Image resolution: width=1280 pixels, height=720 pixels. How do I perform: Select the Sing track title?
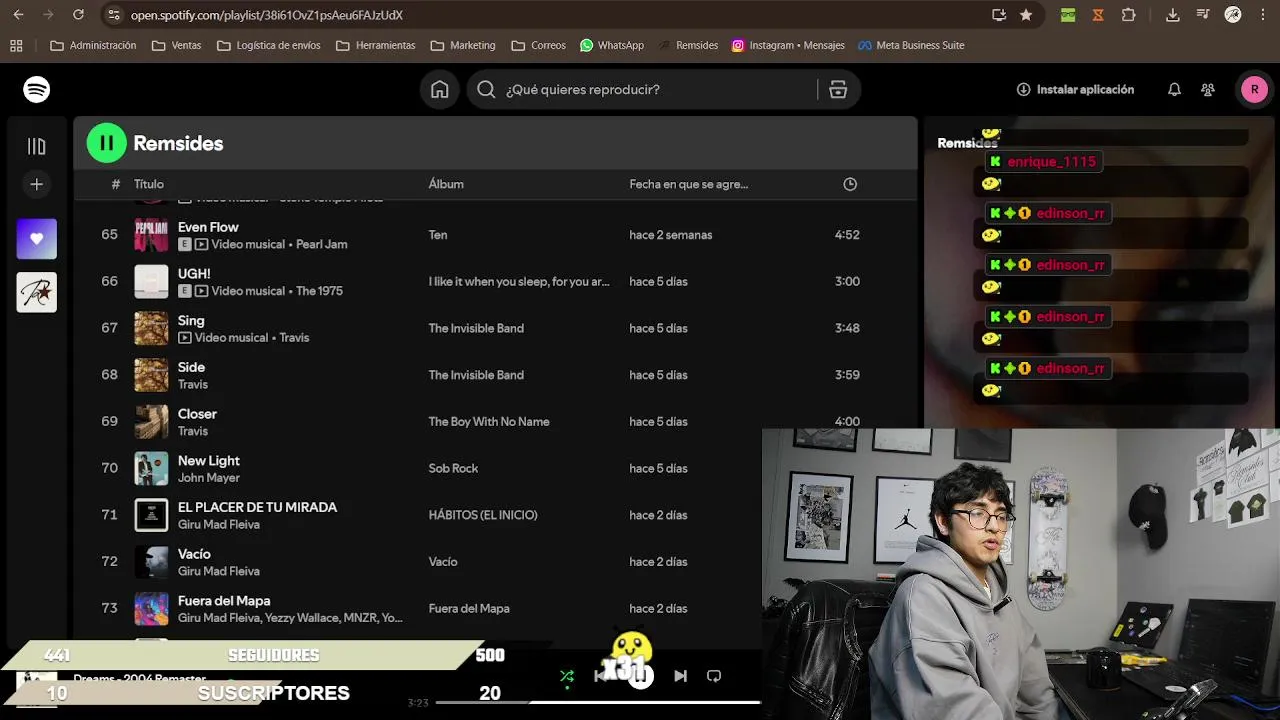coord(191,321)
